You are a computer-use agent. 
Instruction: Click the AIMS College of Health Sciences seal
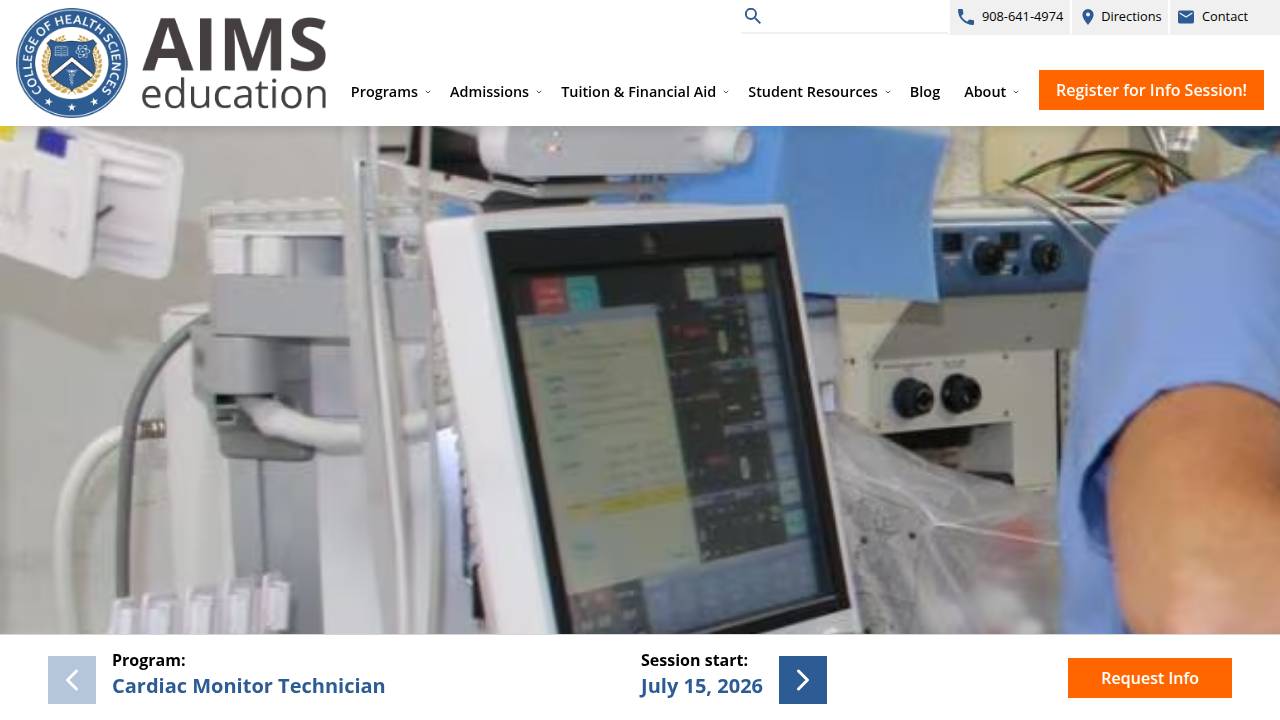tap(72, 63)
